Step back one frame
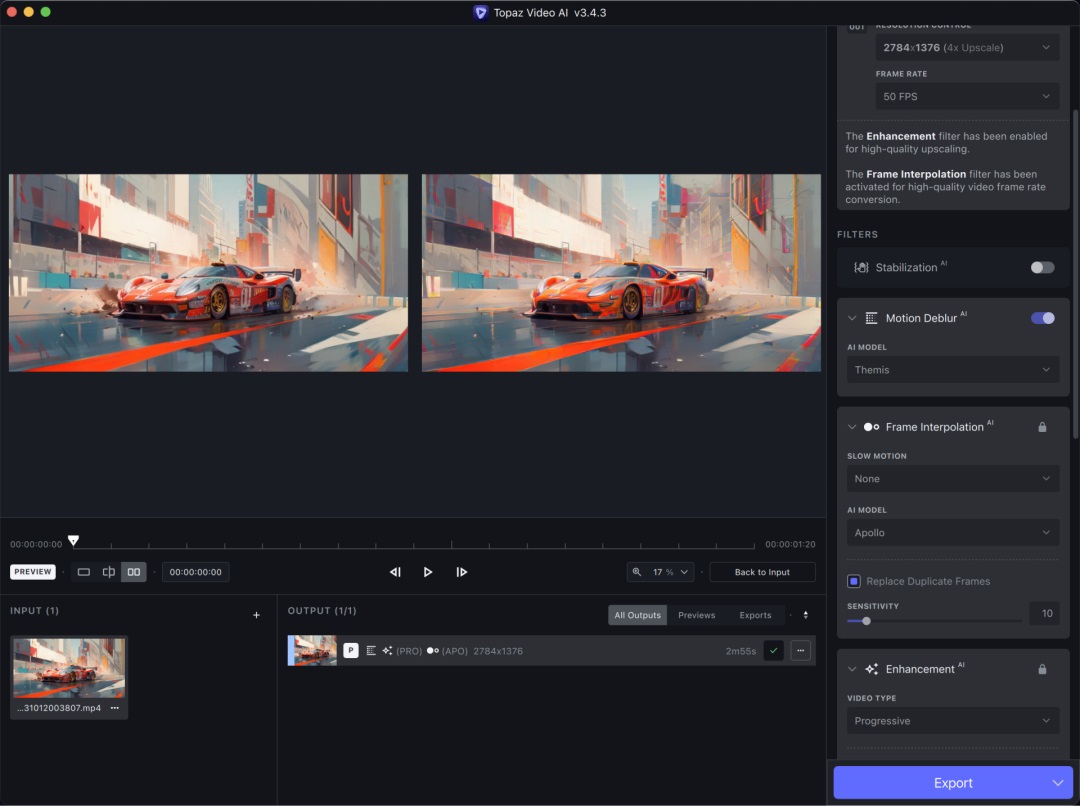 (395, 572)
